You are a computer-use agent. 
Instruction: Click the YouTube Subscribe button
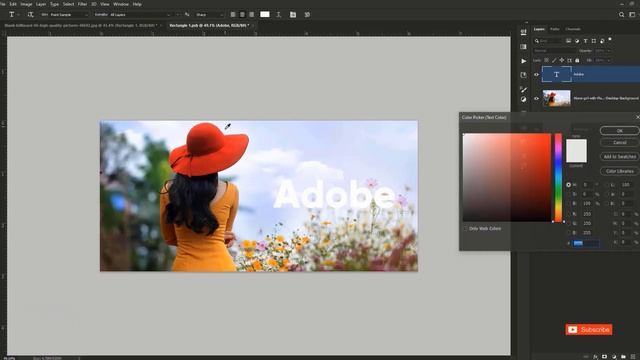[x=589, y=329]
